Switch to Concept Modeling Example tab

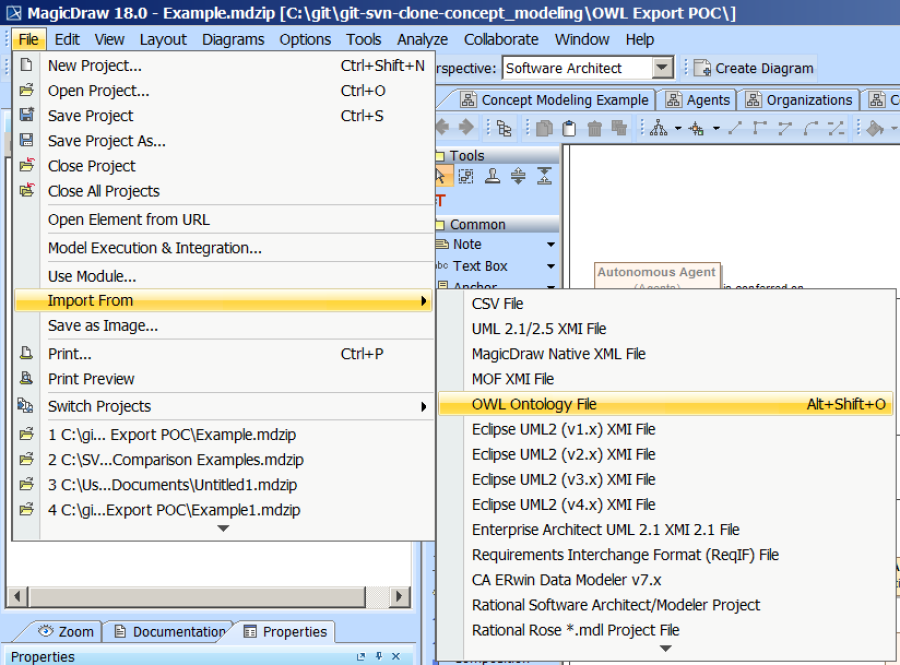point(554,100)
